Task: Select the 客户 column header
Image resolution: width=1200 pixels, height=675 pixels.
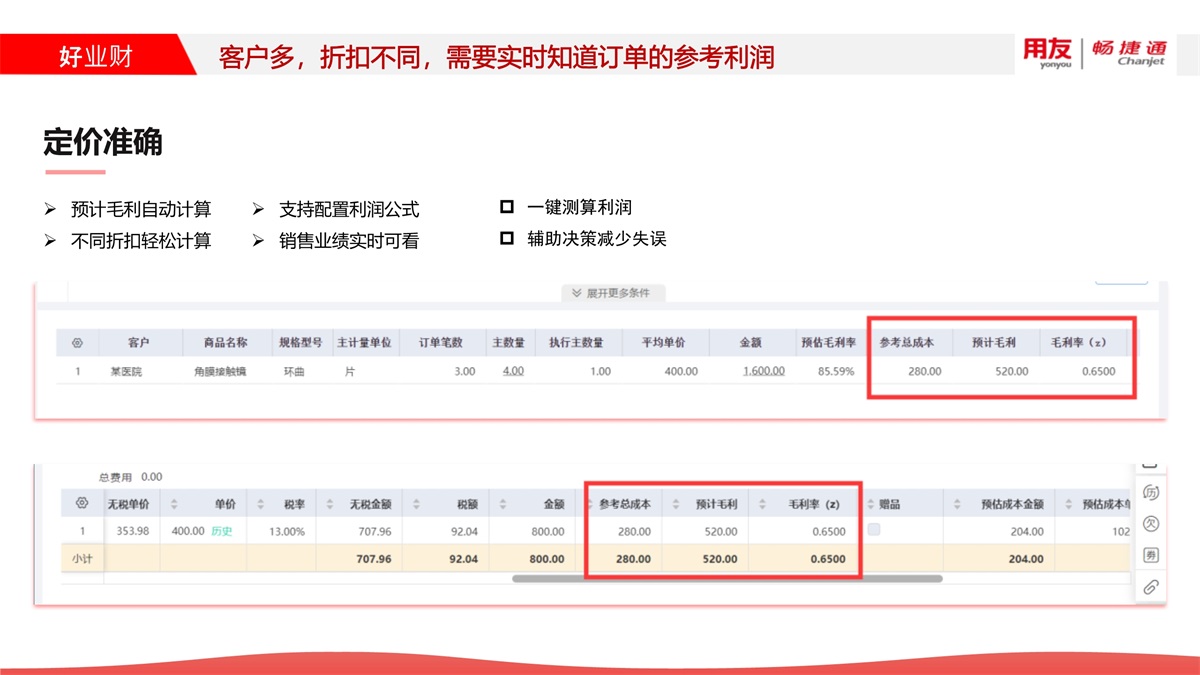Action: click(139, 343)
